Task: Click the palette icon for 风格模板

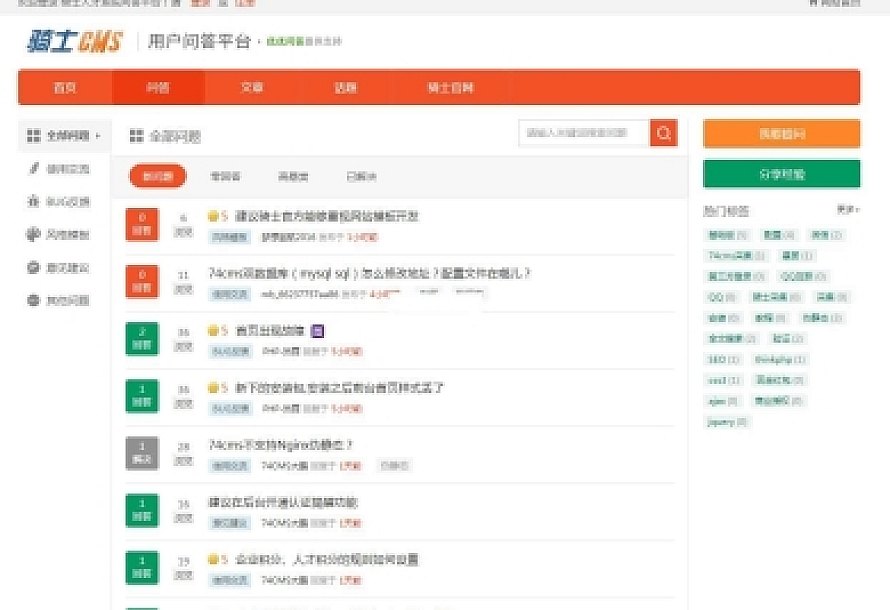Action: point(33,235)
